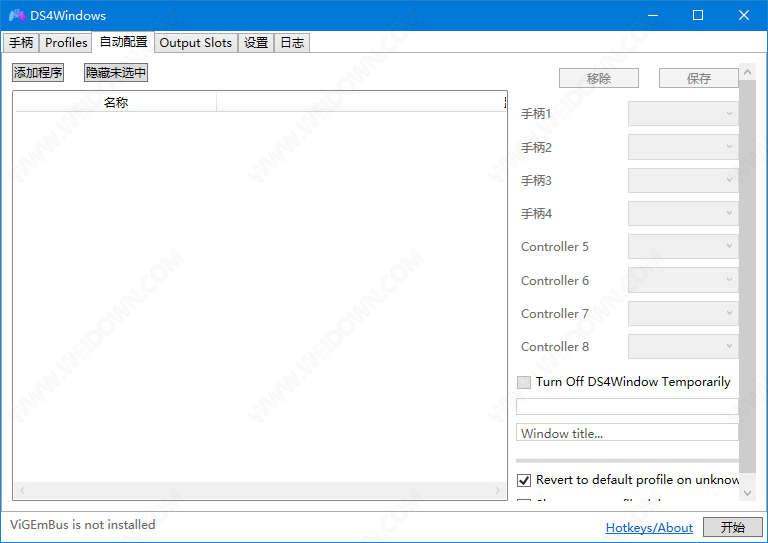Click the 开始 button

click(x=733, y=527)
